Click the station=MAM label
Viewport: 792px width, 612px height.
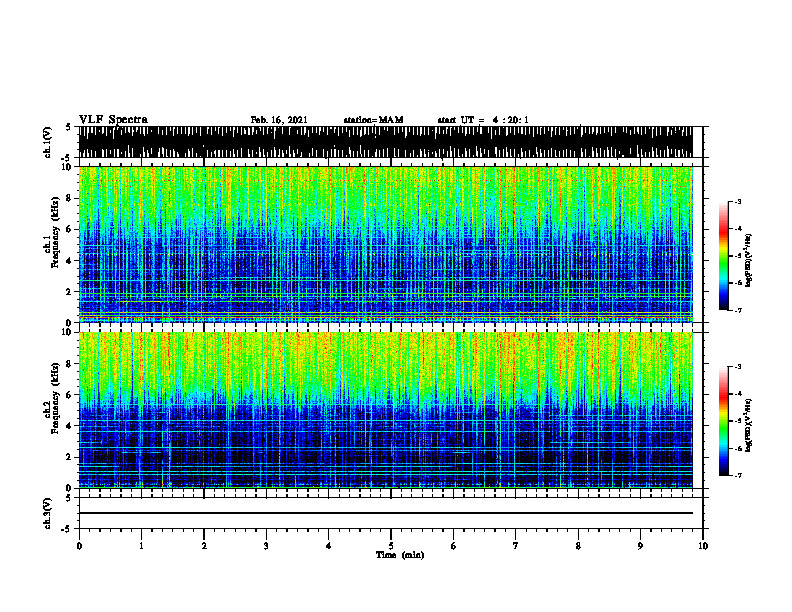coord(373,120)
